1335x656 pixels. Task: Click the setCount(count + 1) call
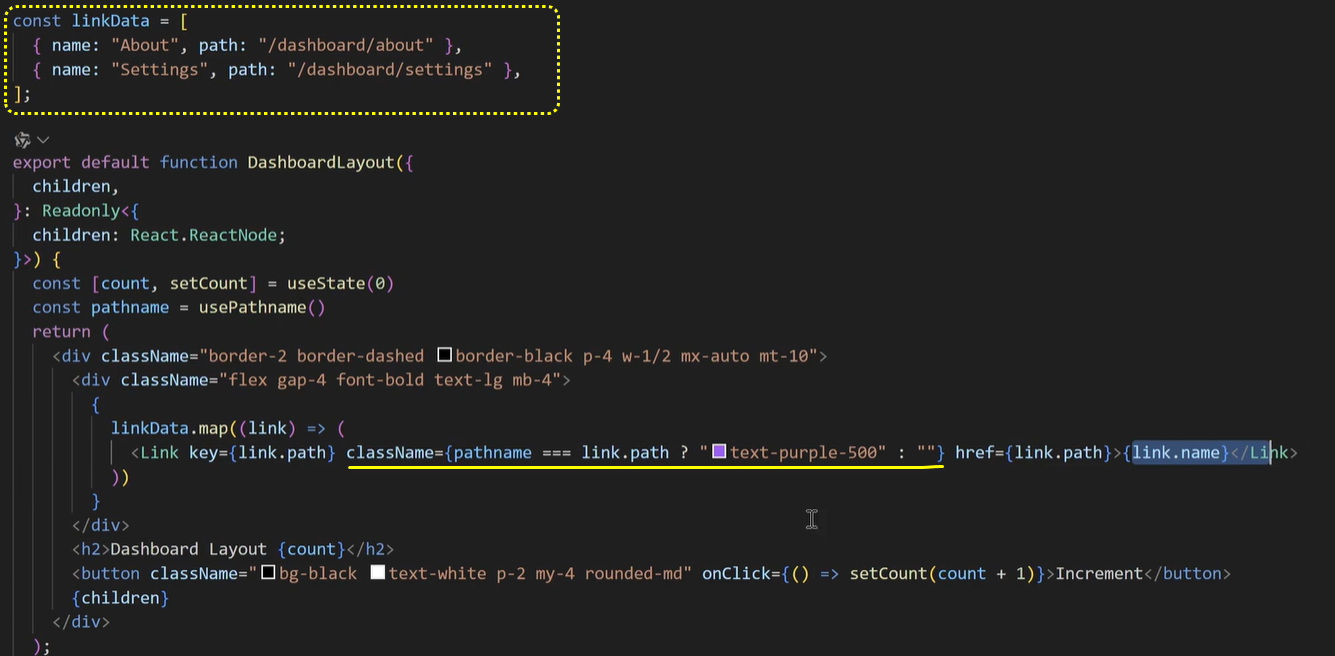[x=942, y=573]
